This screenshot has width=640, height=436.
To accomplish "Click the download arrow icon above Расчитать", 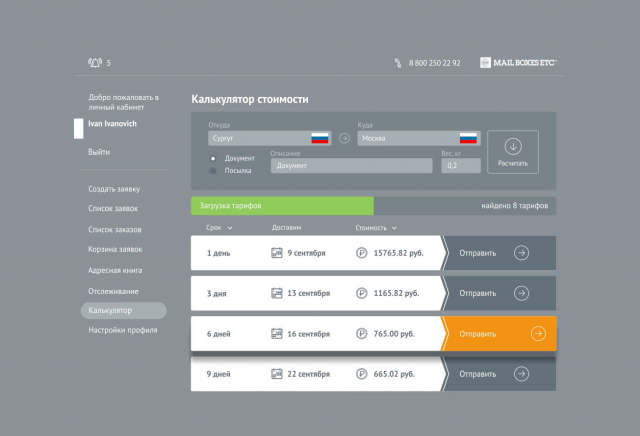I will 513,146.
